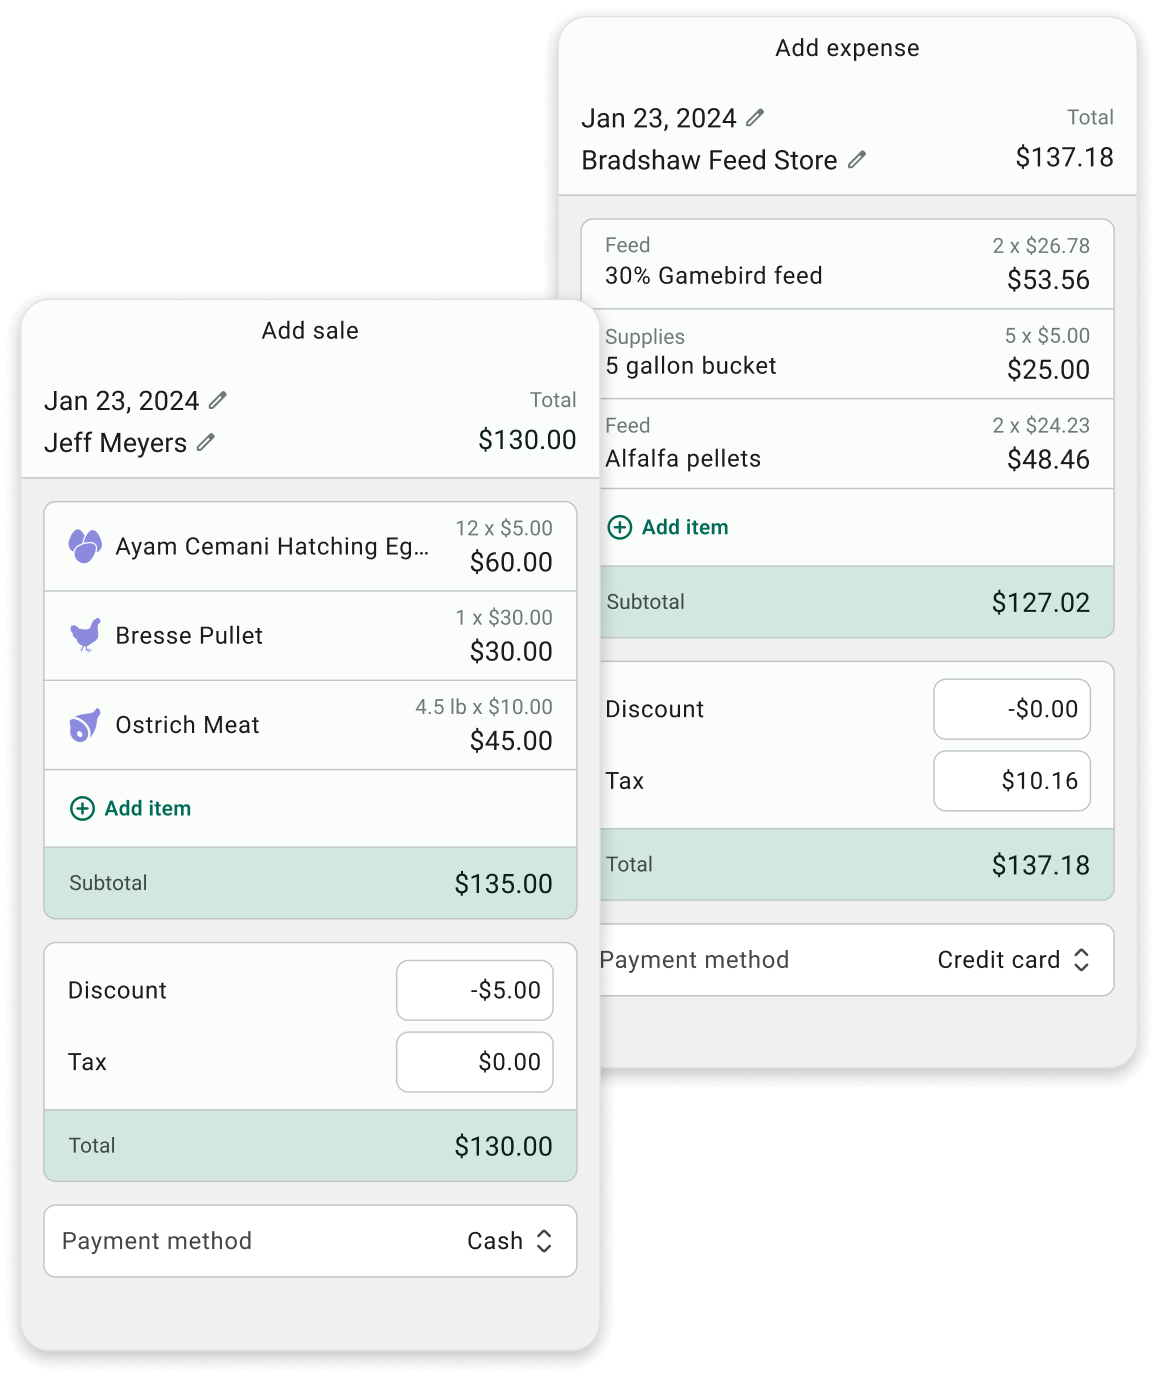This screenshot has width=1158, height=1377.
Task: Add item to the sale
Action: click(131, 808)
